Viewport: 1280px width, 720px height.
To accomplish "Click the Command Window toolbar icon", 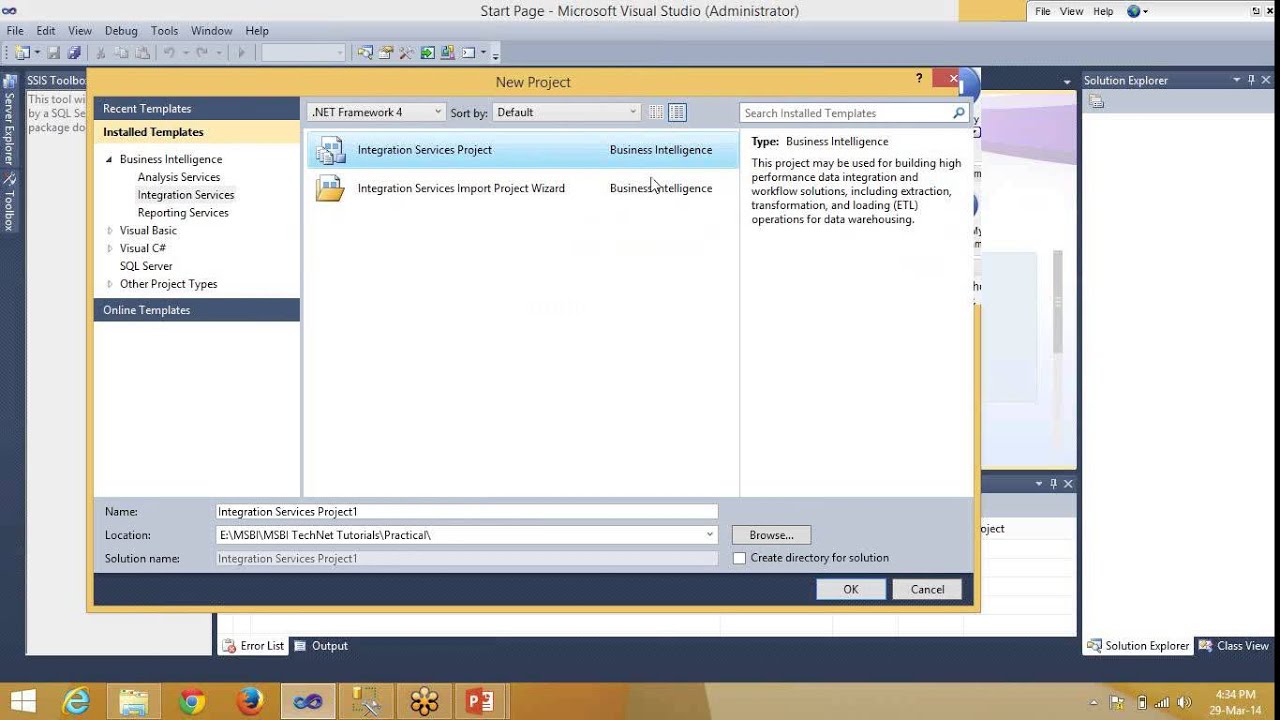I will click(x=468, y=52).
